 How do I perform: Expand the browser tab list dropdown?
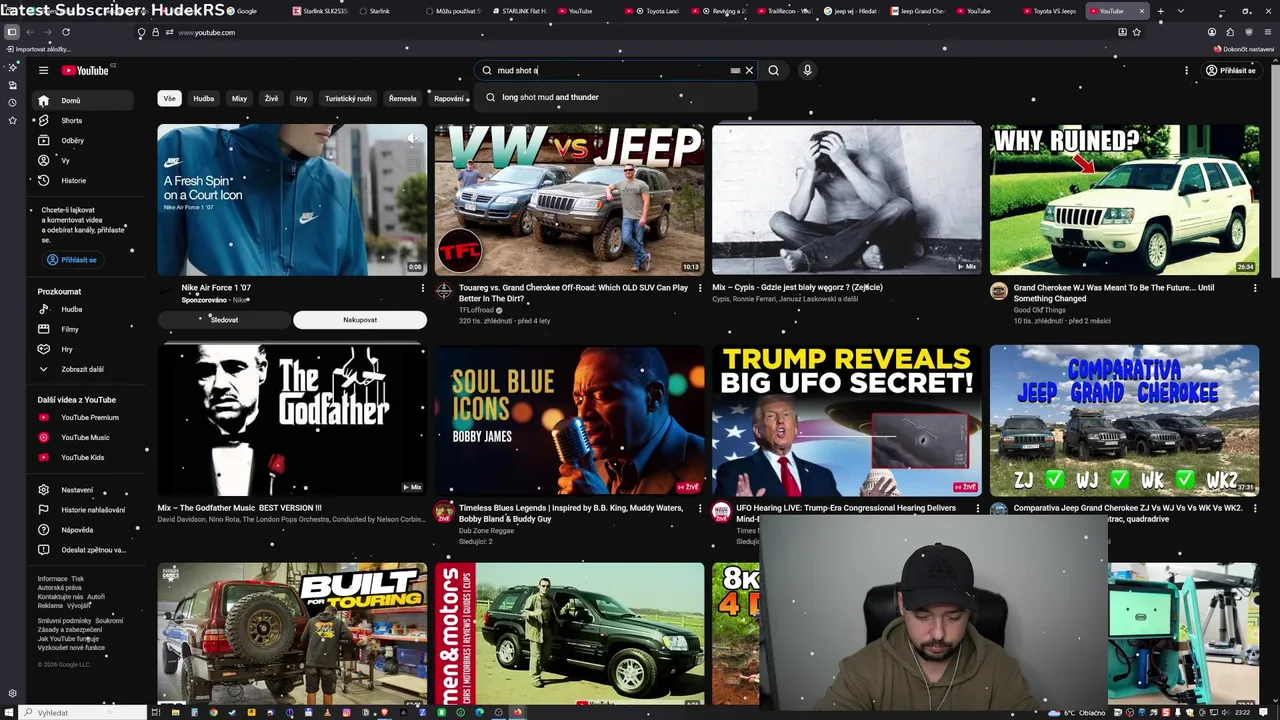click(x=1181, y=11)
